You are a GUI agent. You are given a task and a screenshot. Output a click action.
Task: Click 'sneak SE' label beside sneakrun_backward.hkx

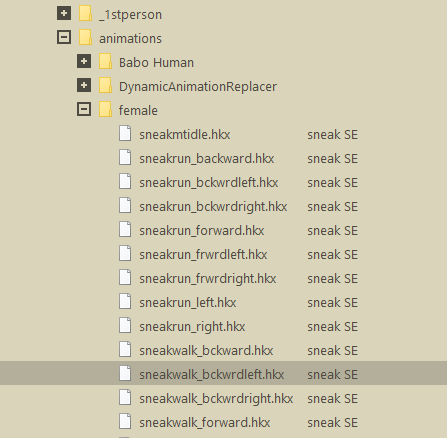point(332,159)
